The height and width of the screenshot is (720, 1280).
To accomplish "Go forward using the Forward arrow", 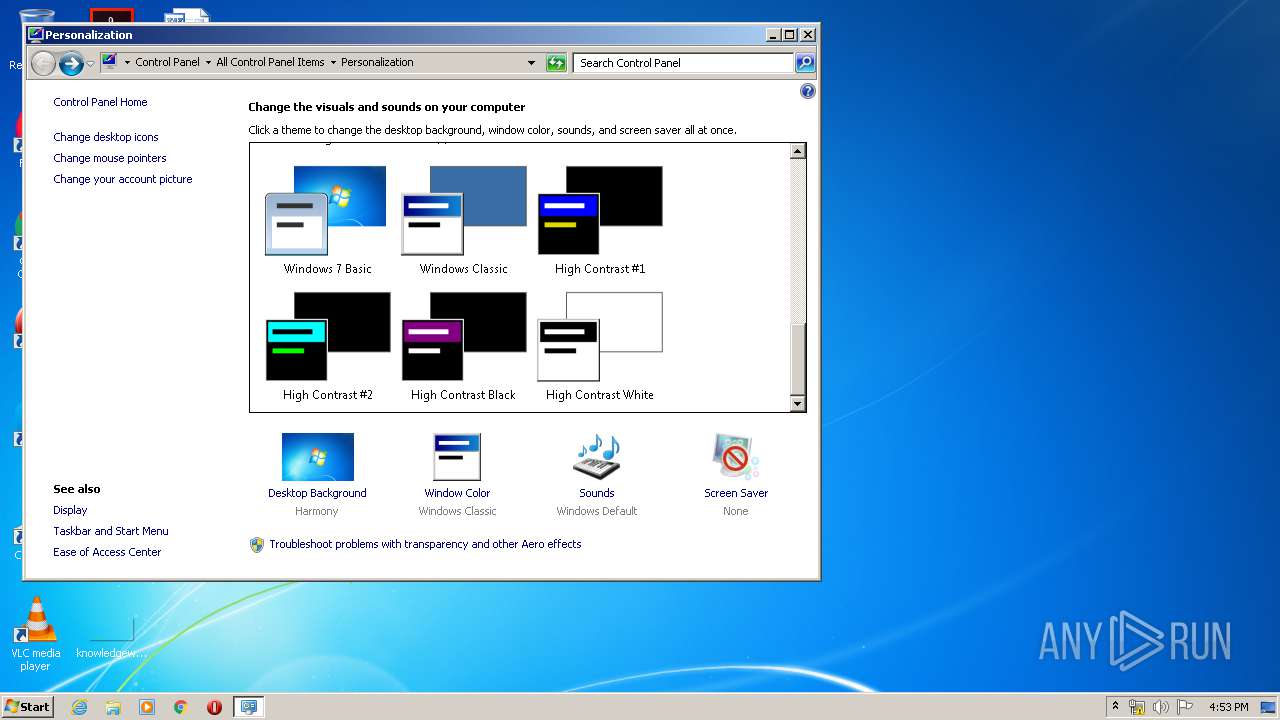I will 71,63.
